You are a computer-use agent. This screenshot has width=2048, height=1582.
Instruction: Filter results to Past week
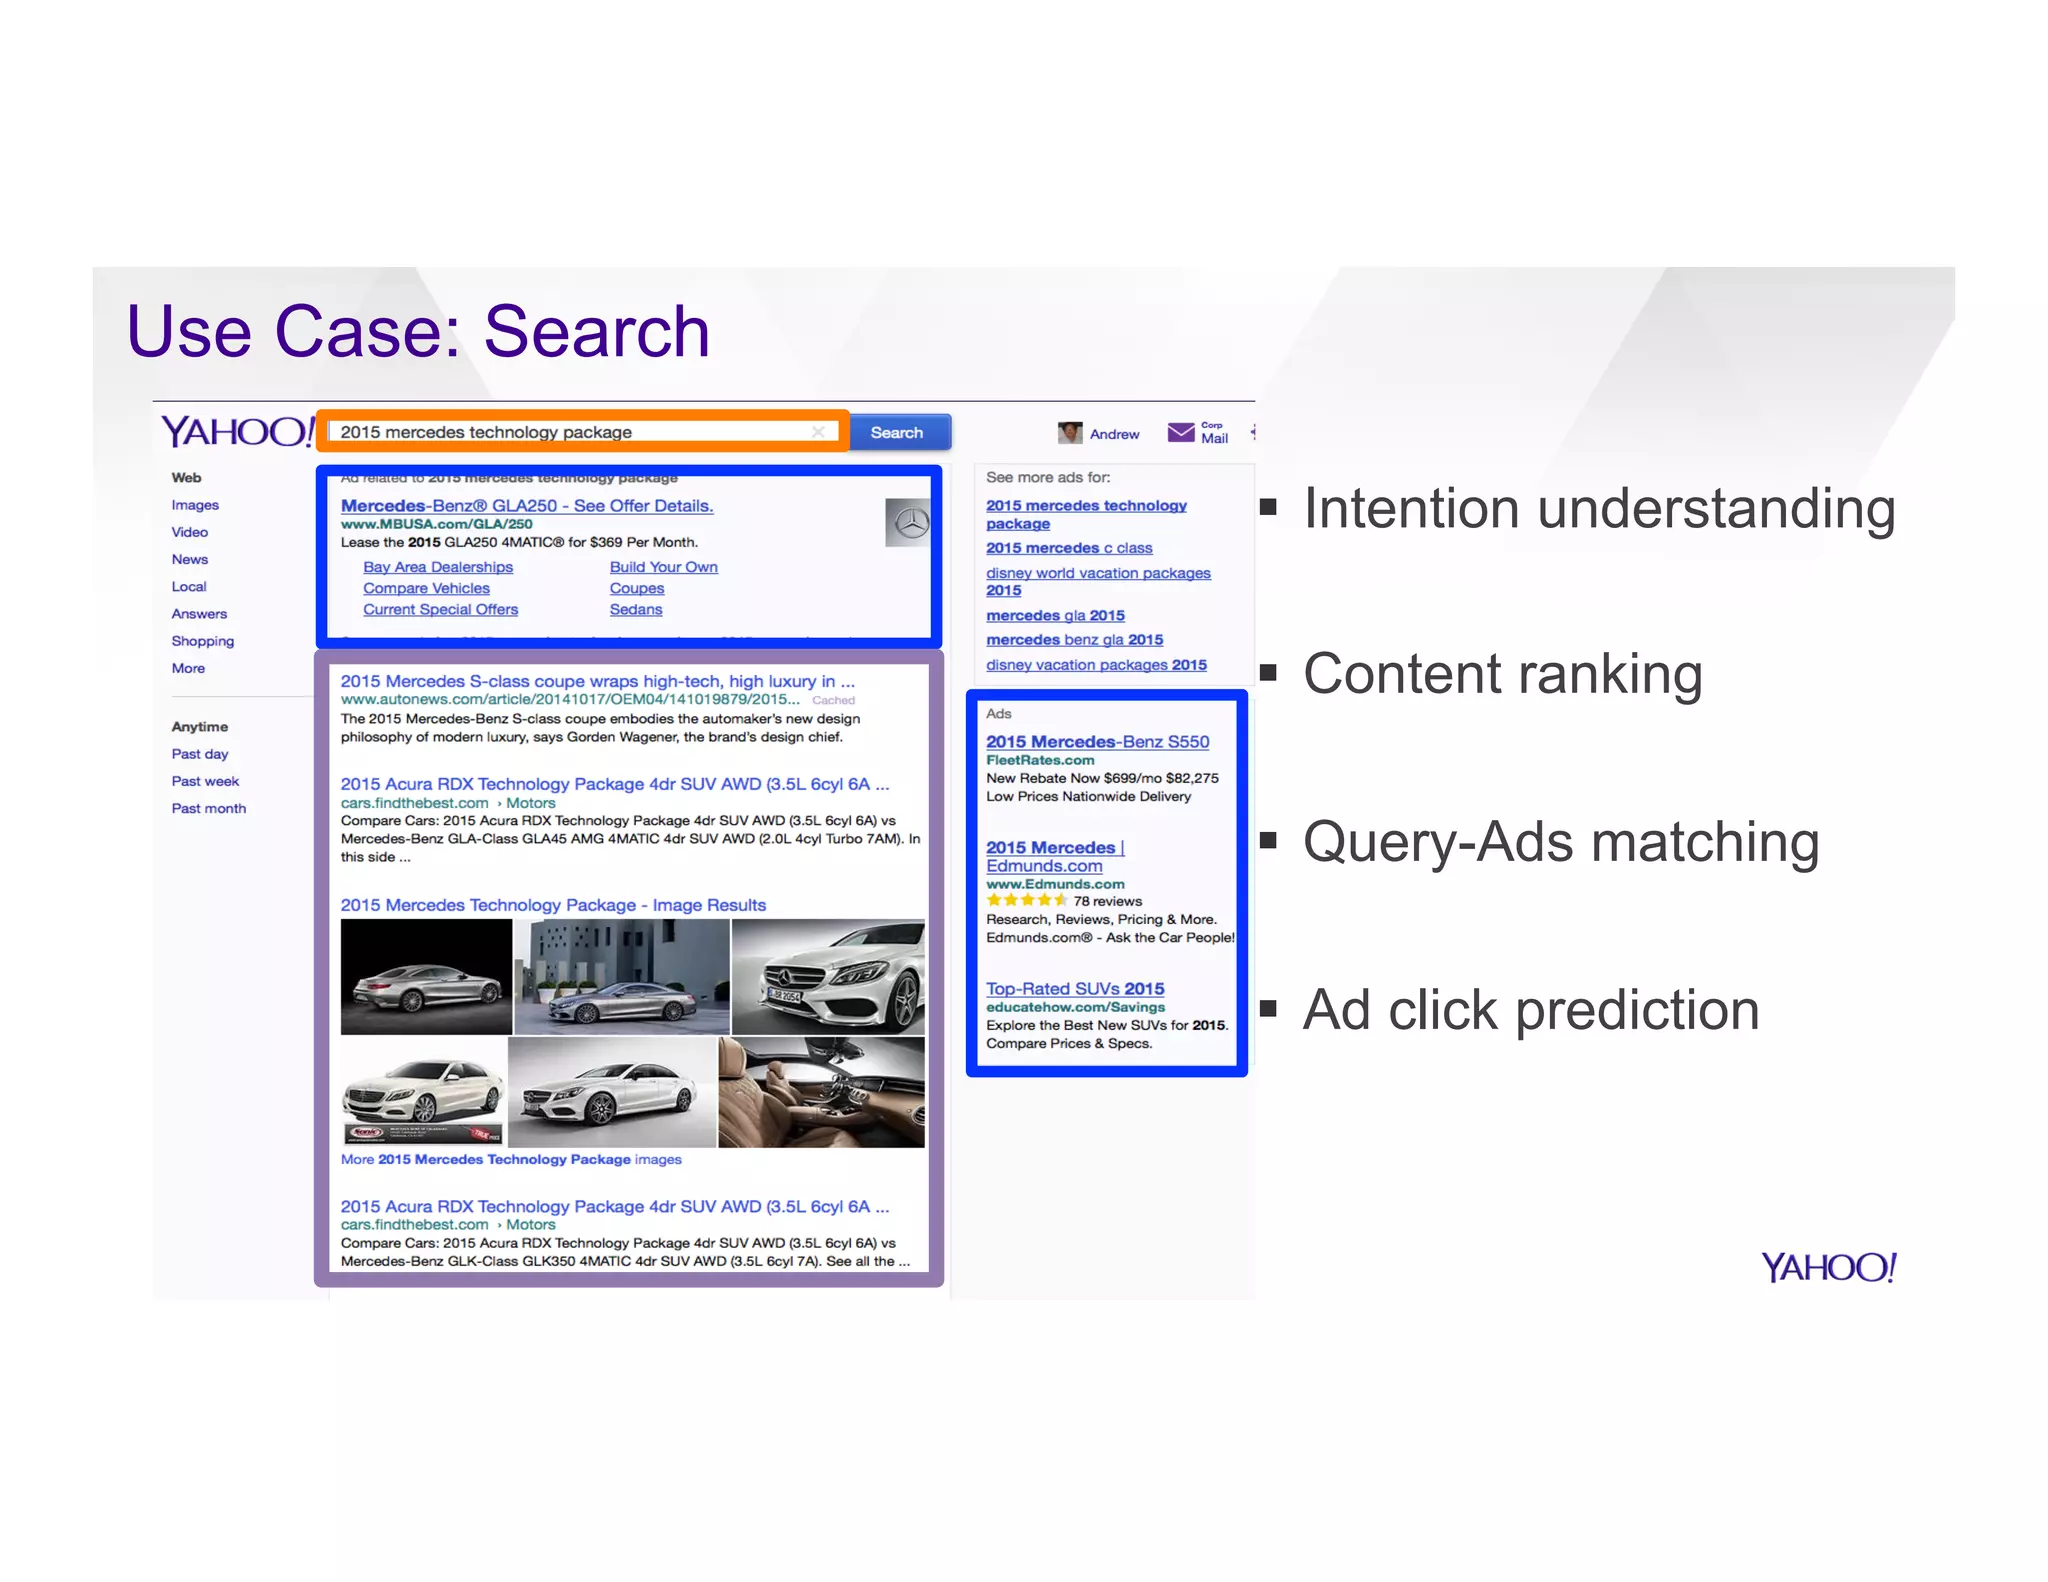click(205, 781)
